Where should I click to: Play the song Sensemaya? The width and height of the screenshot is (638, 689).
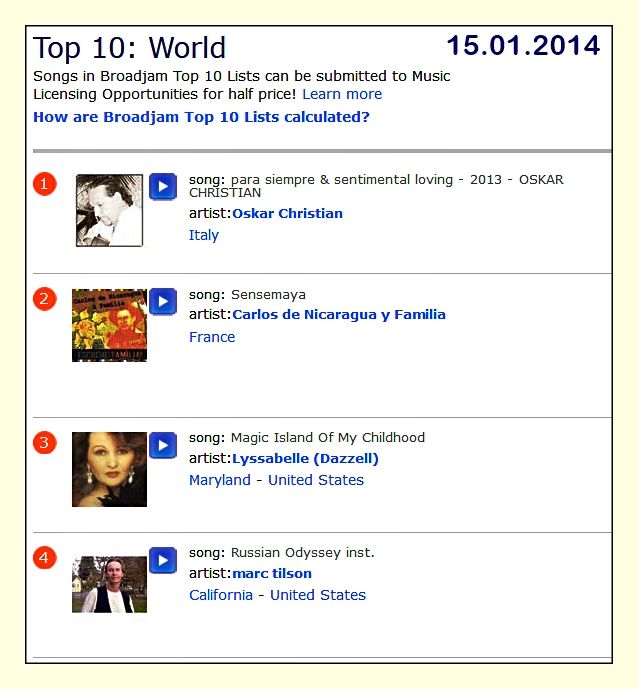pyautogui.click(x=163, y=301)
